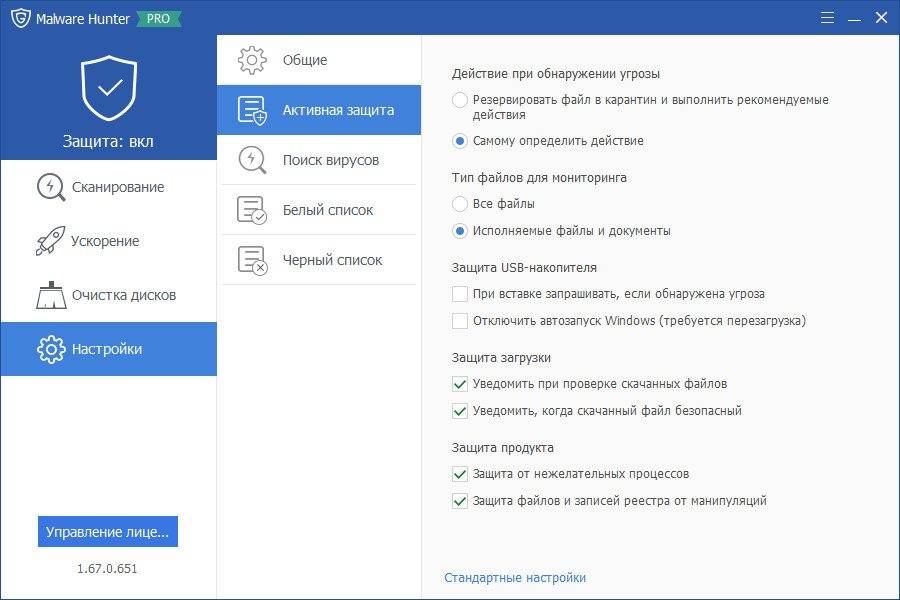This screenshot has width=900, height=600.
Task: Click the Белый список checkmark list icon
Action: (x=252, y=210)
